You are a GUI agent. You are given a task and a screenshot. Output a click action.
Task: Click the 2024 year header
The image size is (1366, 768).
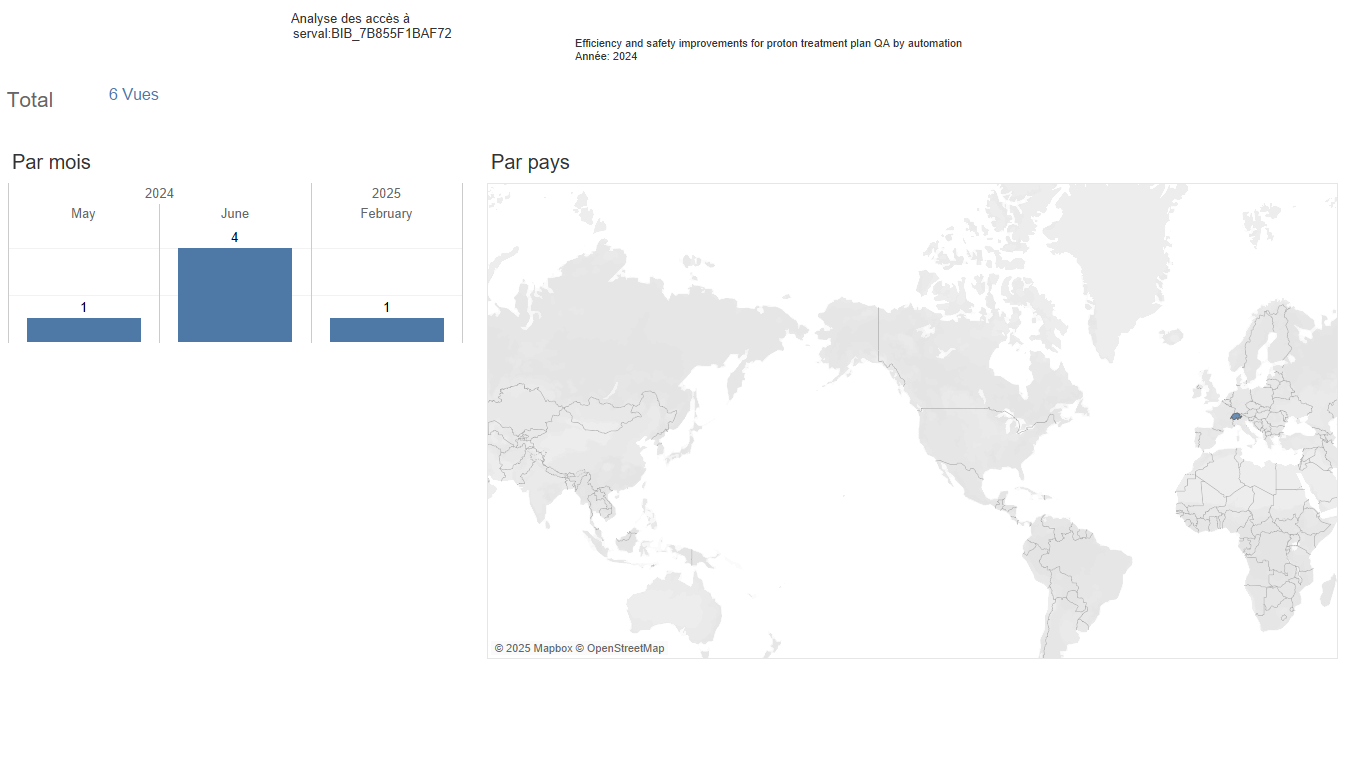(x=159, y=193)
